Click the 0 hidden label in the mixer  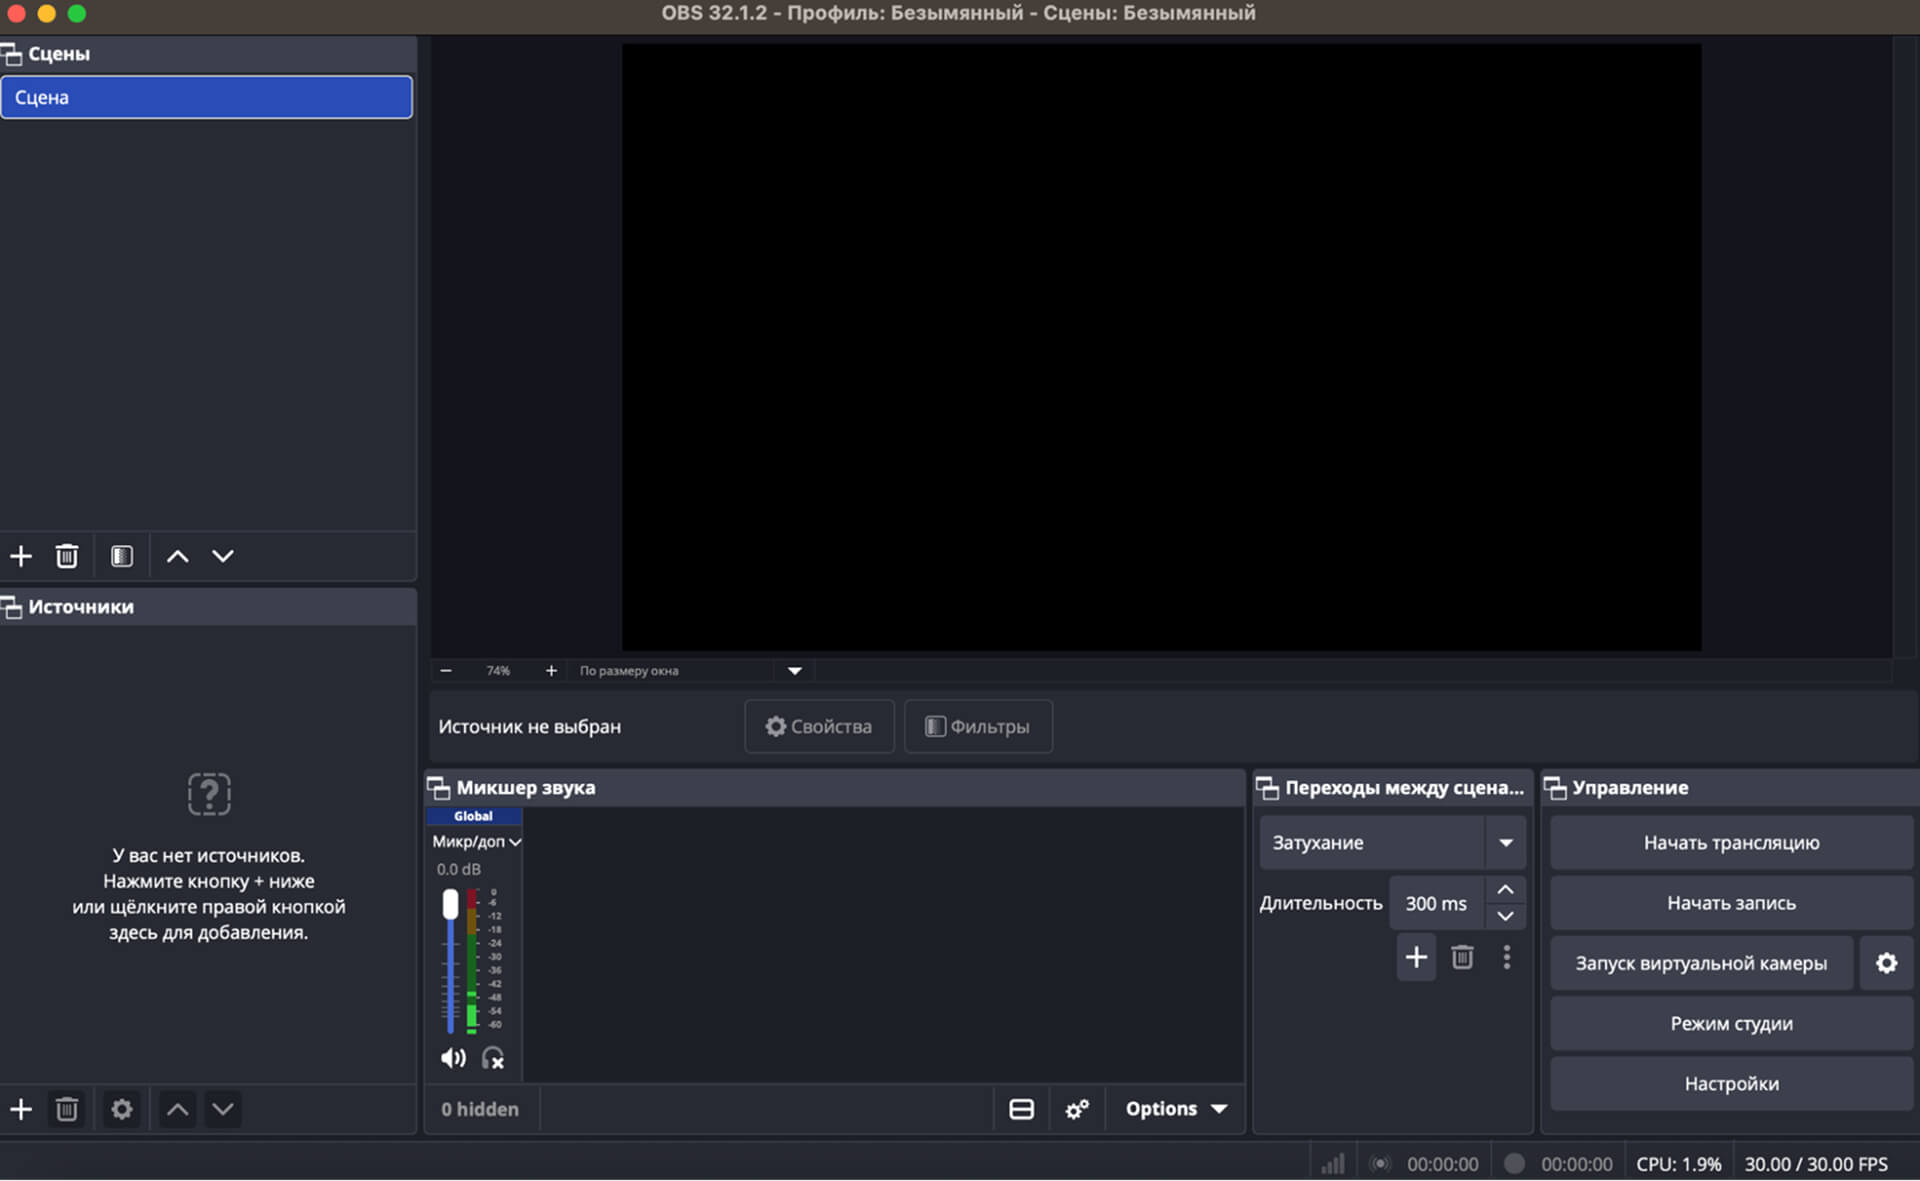pos(480,1109)
